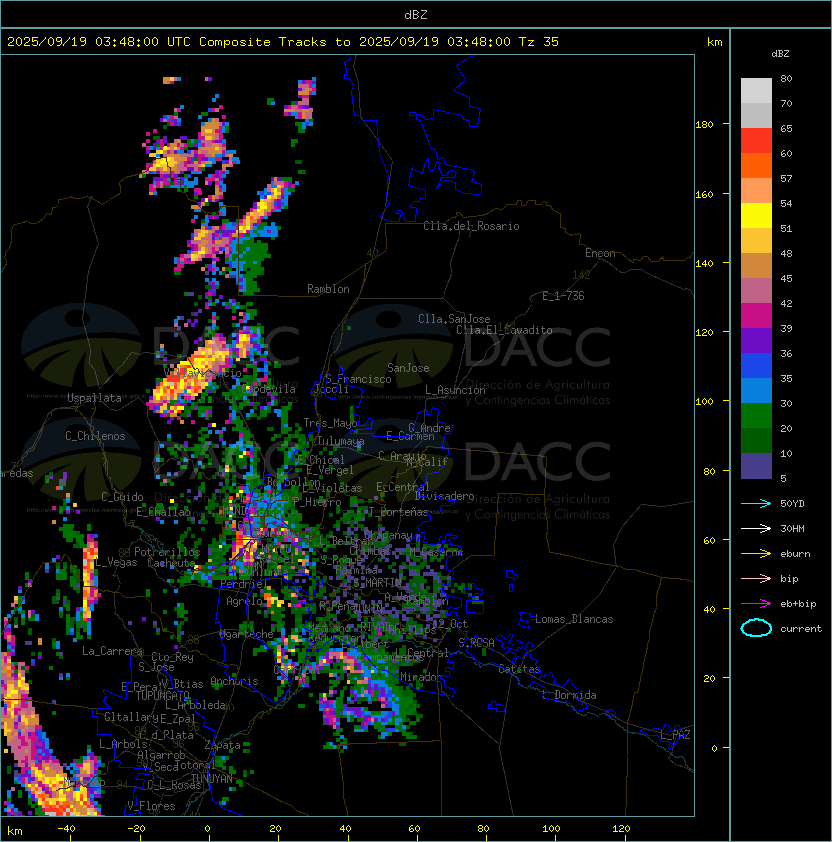The height and width of the screenshot is (842, 832).
Task: Click the Clla.del_Rosario place label
Action: tap(471, 226)
